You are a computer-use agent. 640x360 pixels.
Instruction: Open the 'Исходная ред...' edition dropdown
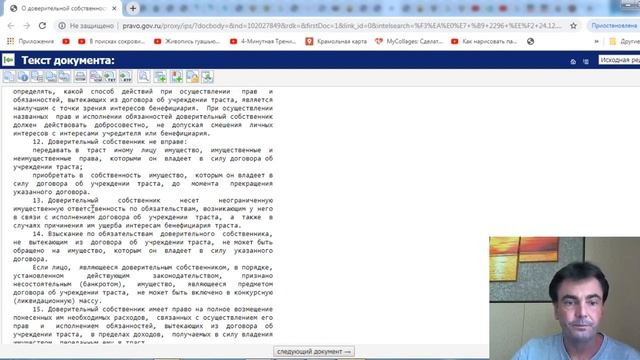click(619, 60)
